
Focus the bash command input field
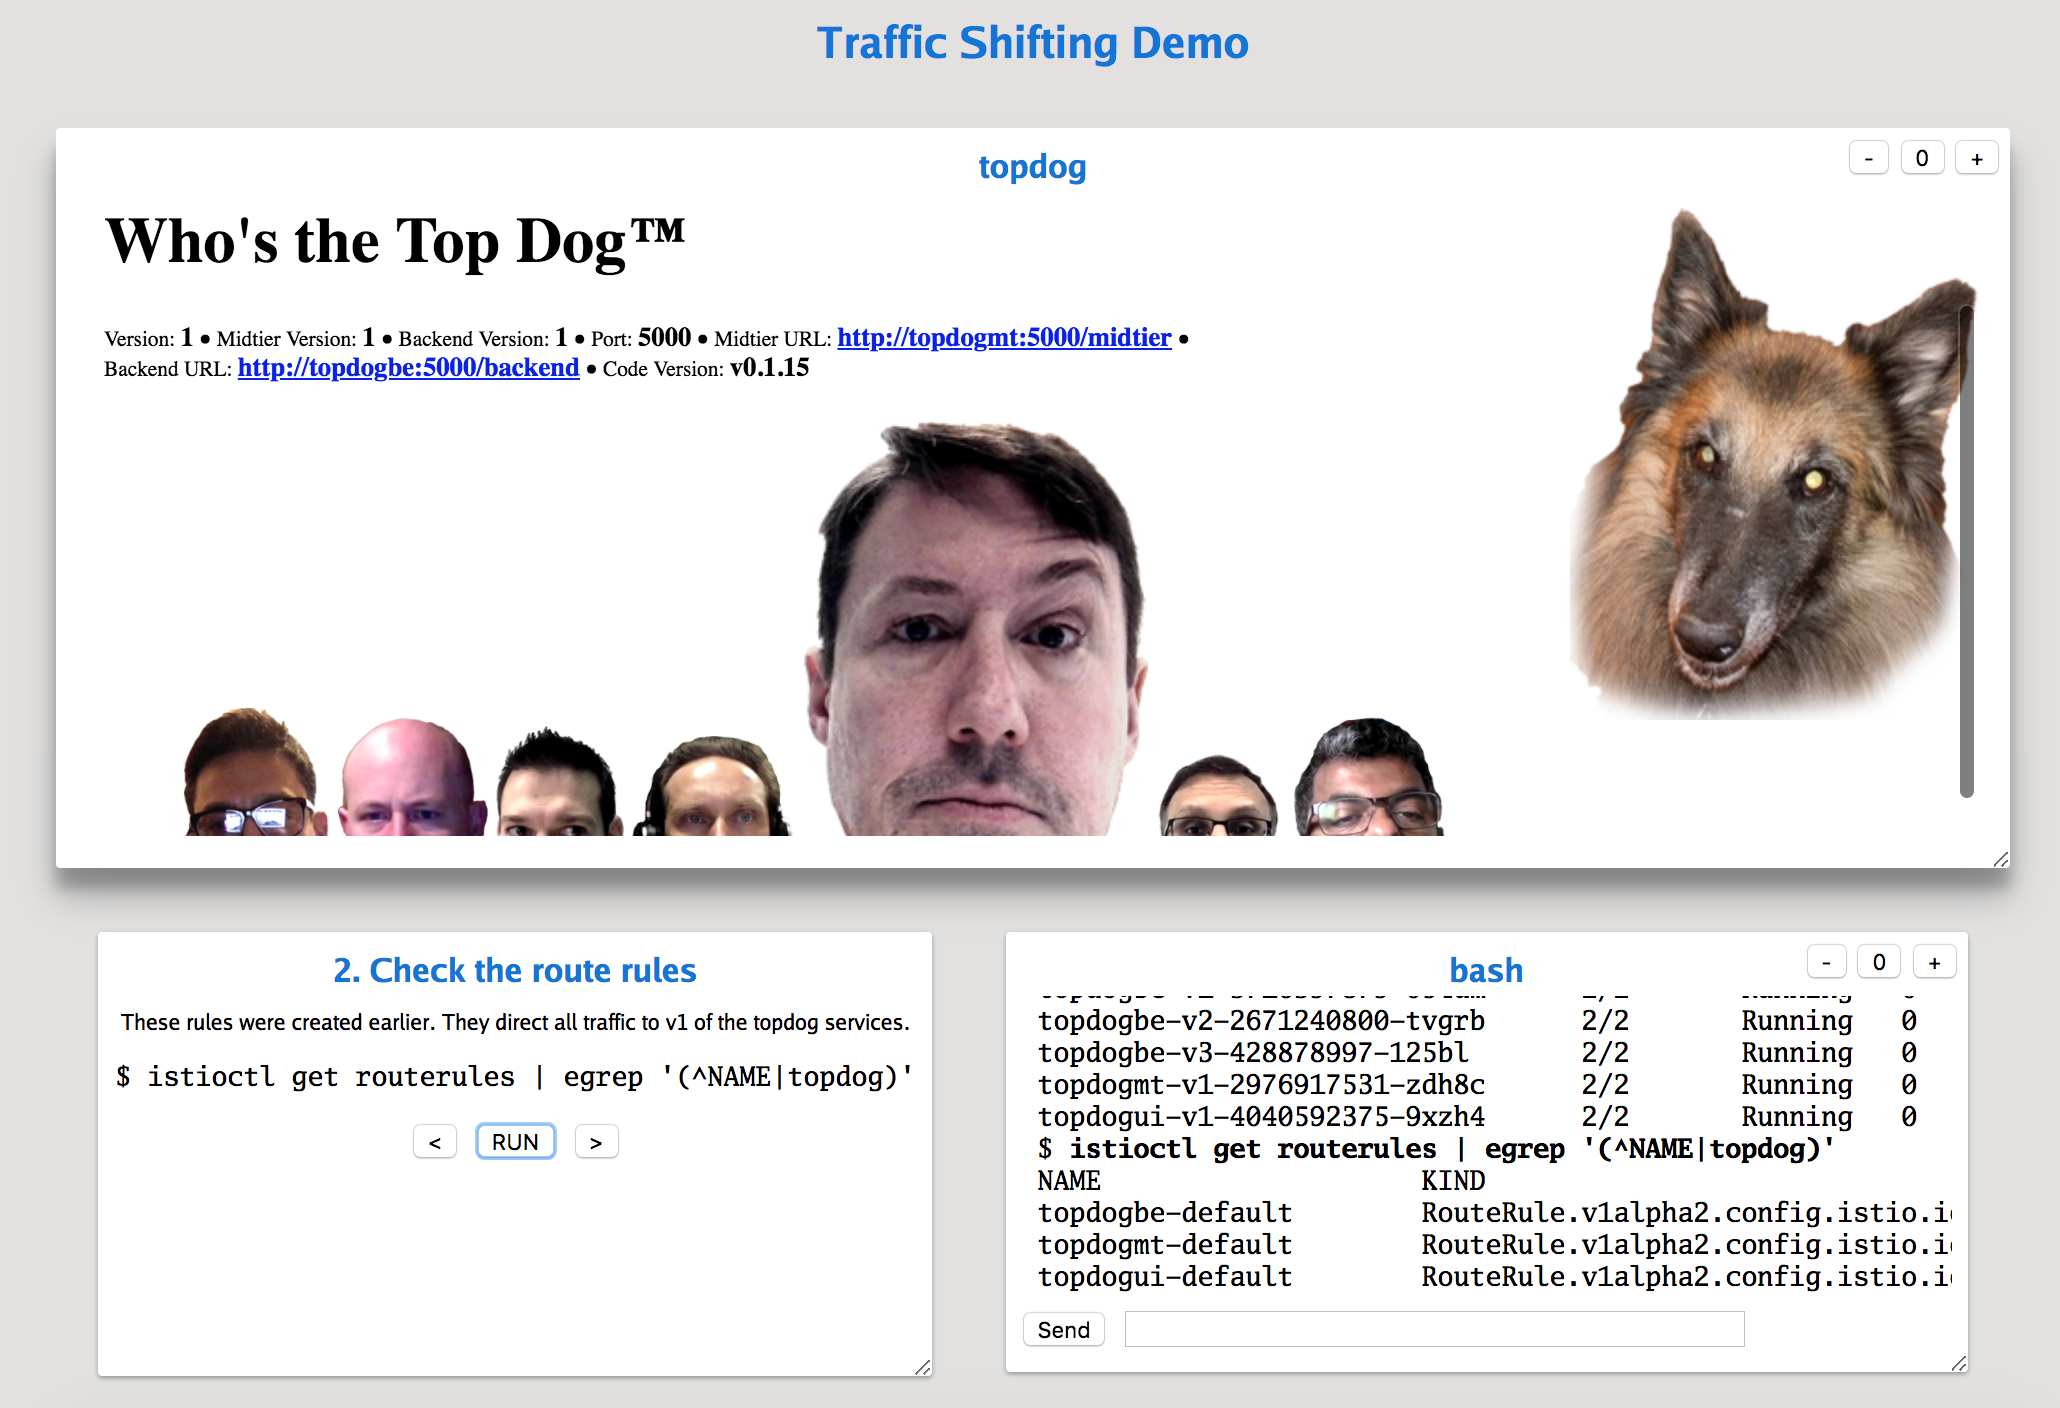pyautogui.click(x=1434, y=1329)
